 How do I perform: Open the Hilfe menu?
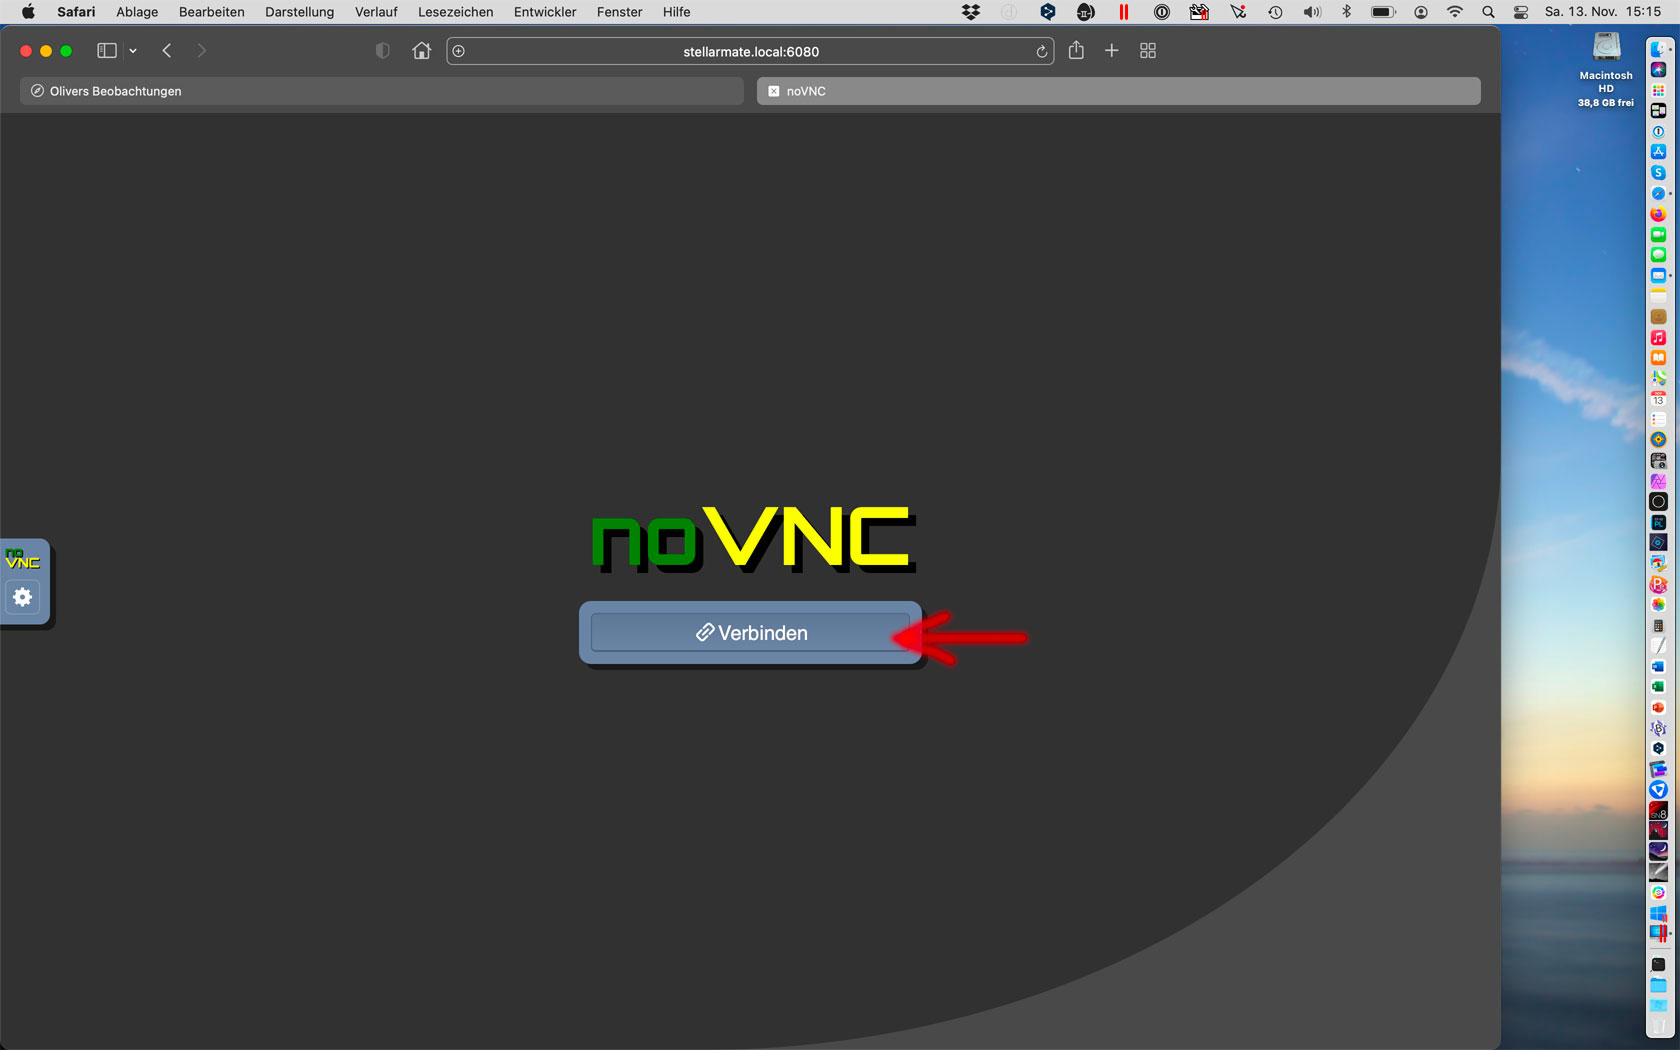[x=676, y=12]
